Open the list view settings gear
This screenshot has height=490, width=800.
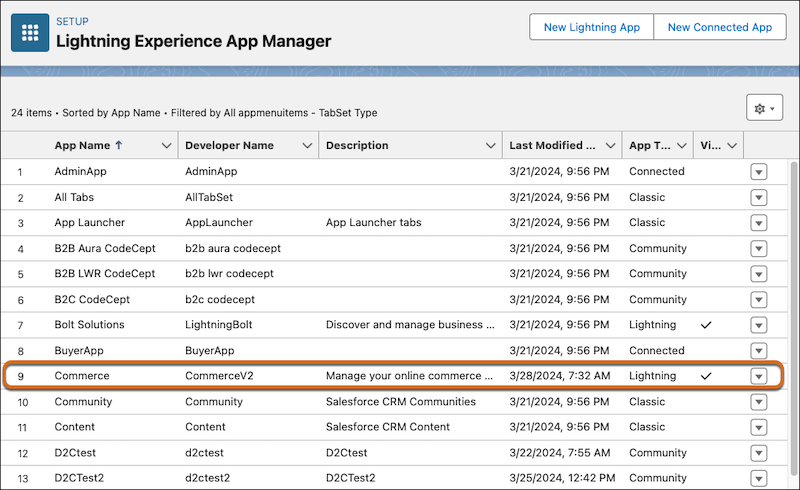click(764, 108)
